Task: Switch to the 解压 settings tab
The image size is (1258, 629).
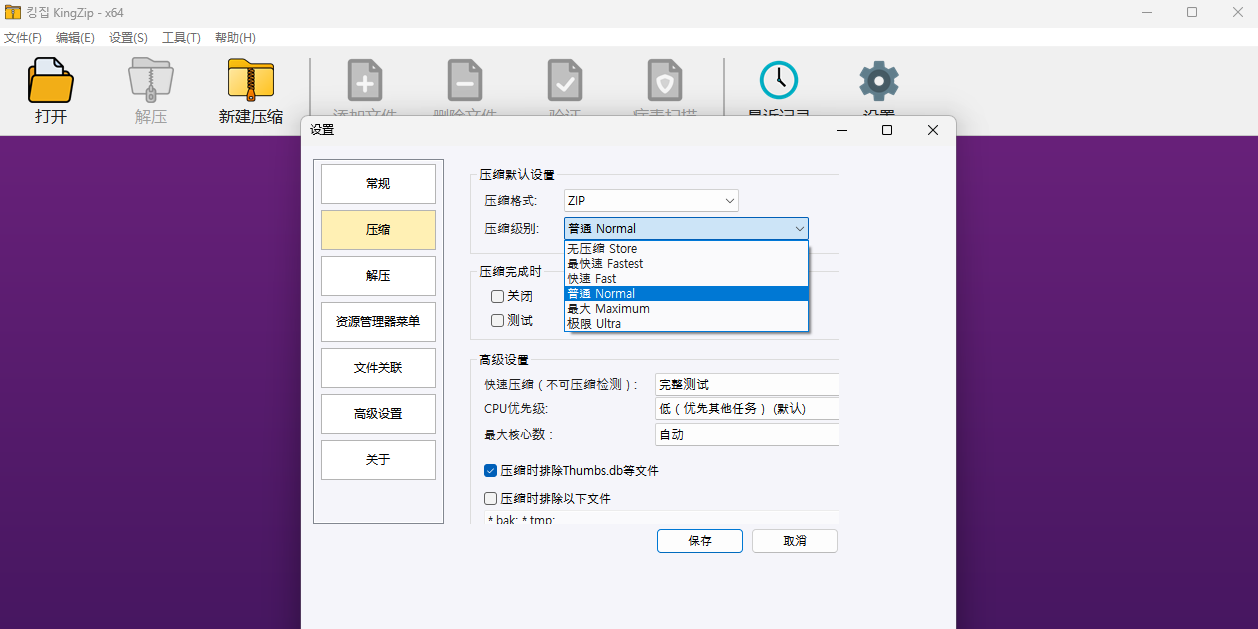Action: 378,276
